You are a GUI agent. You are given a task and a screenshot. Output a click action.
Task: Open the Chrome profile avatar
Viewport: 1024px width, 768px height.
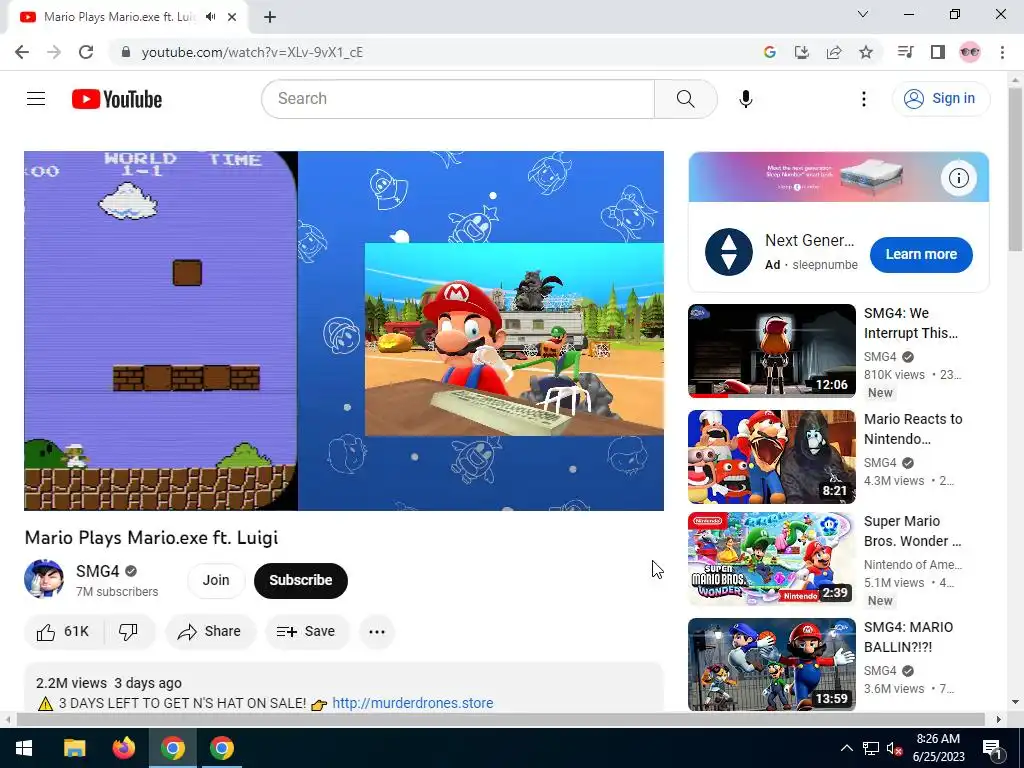[x=970, y=52]
